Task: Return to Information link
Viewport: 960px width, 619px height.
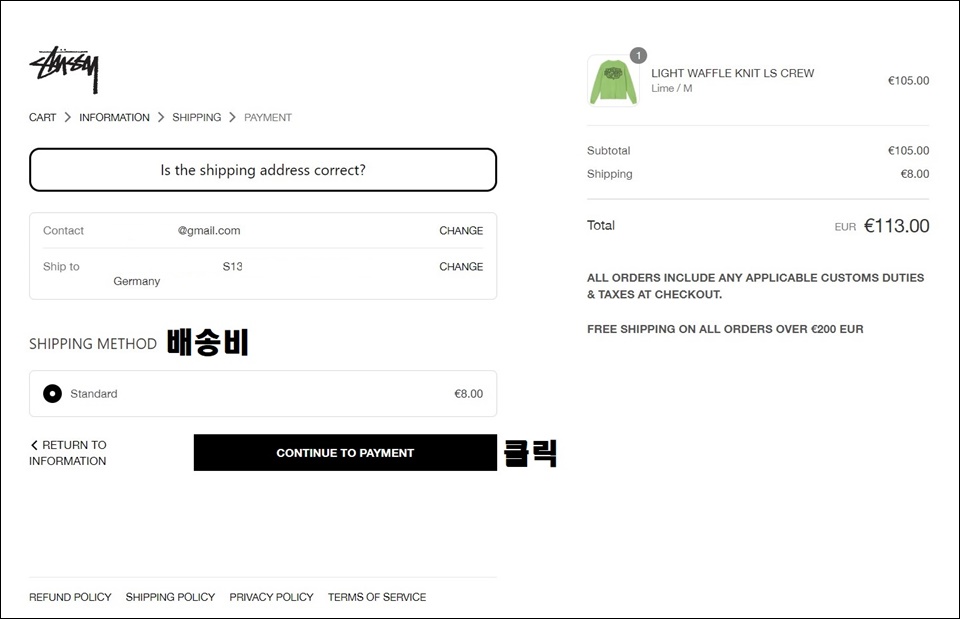Action: point(68,452)
